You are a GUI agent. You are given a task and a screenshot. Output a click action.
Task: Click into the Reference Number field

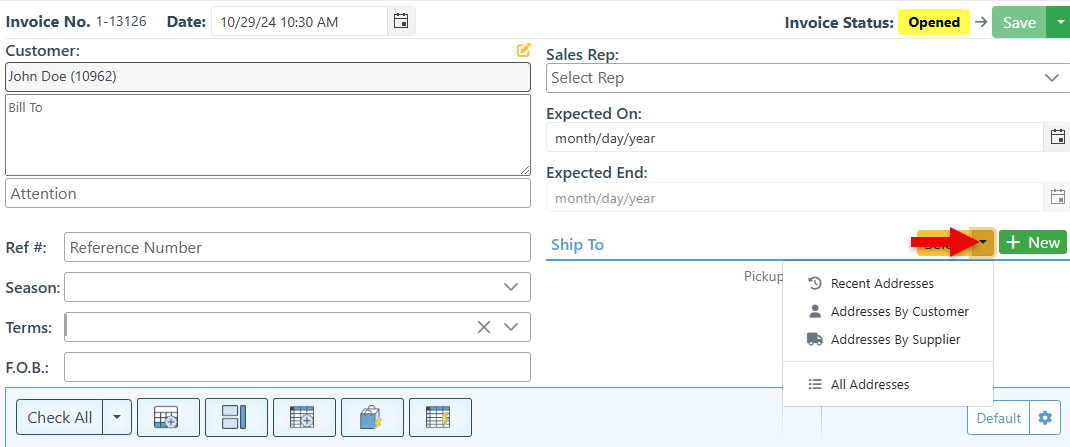297,247
